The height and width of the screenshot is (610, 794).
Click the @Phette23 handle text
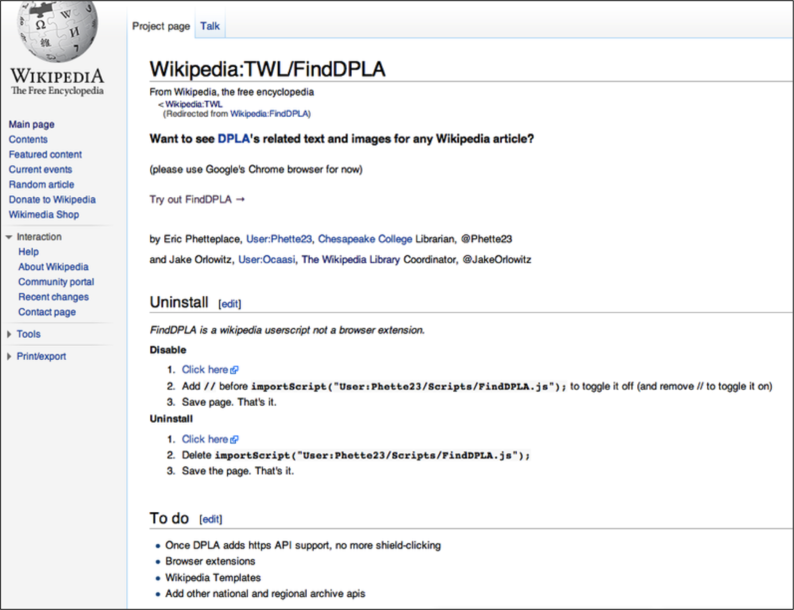click(487, 239)
